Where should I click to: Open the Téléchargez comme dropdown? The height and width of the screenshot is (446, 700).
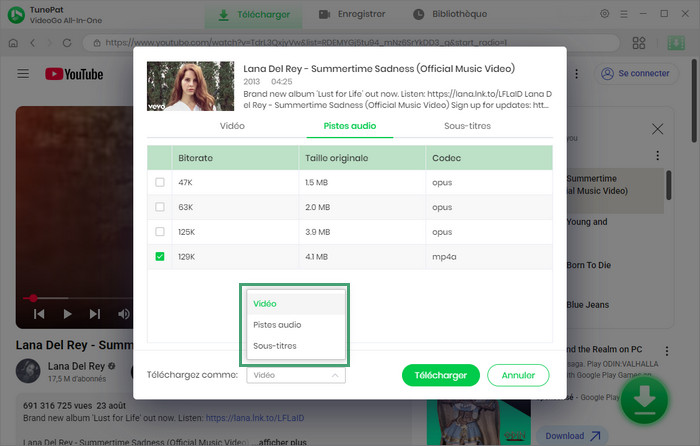coord(297,375)
